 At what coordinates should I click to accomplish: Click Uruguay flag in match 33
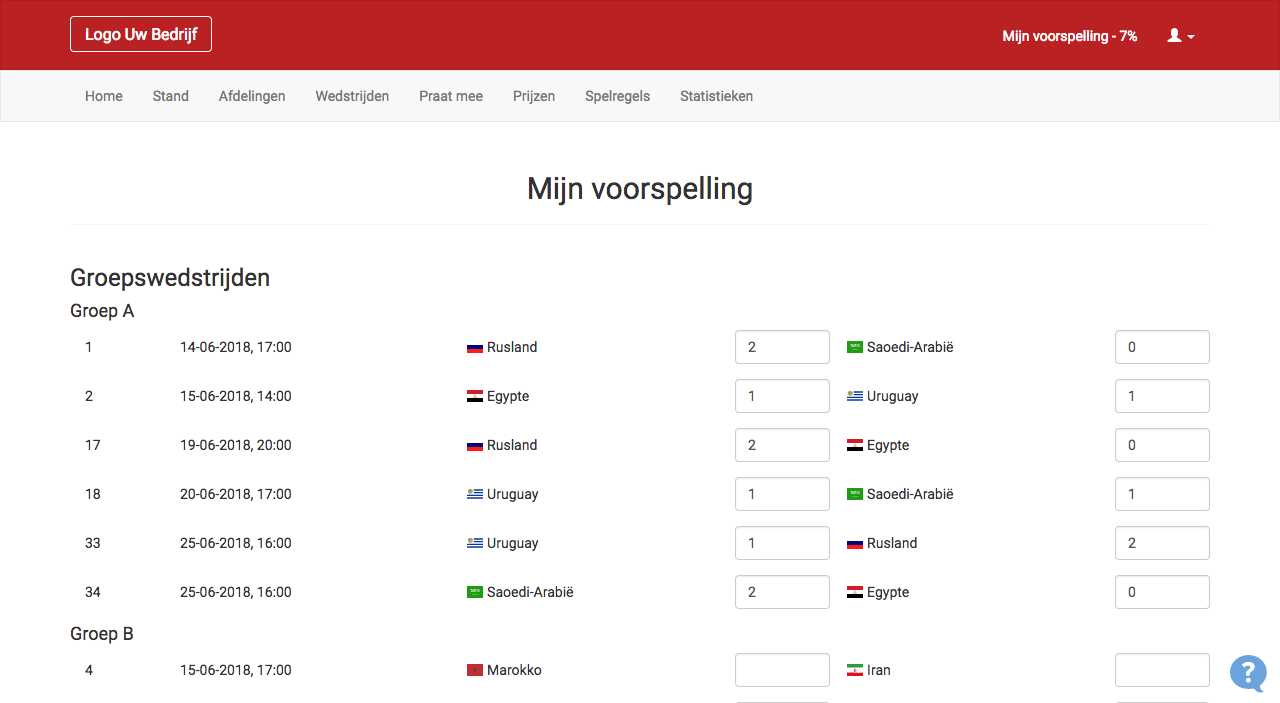tap(475, 543)
